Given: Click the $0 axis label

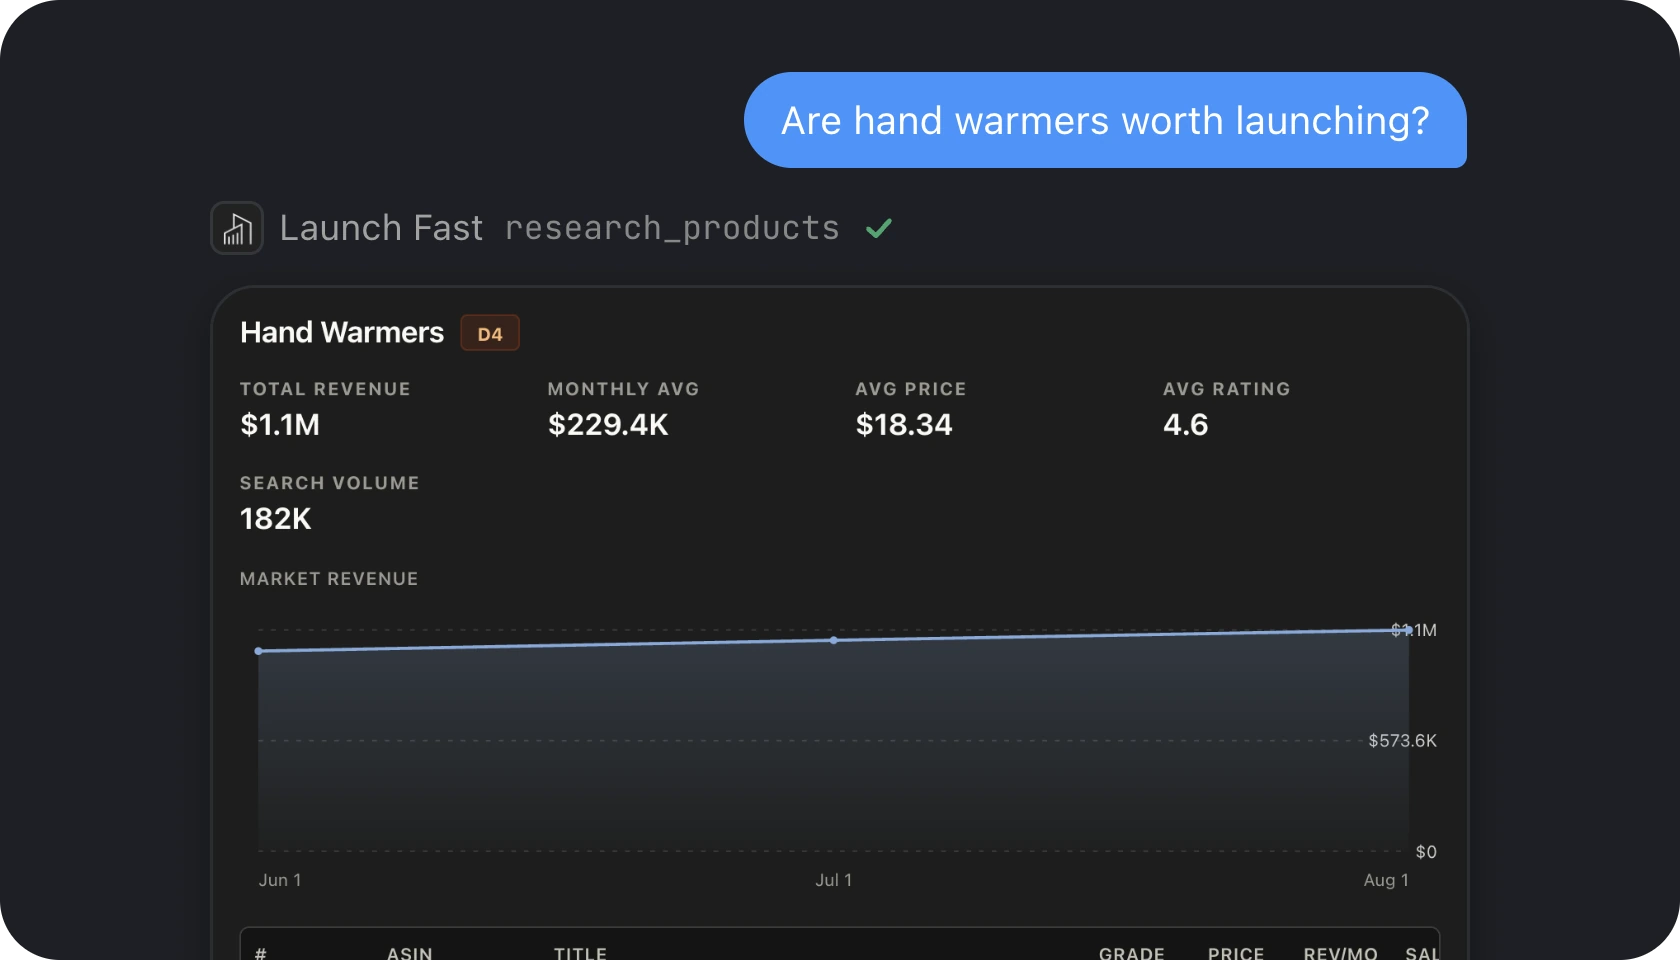Looking at the screenshot, I should [x=1426, y=852].
